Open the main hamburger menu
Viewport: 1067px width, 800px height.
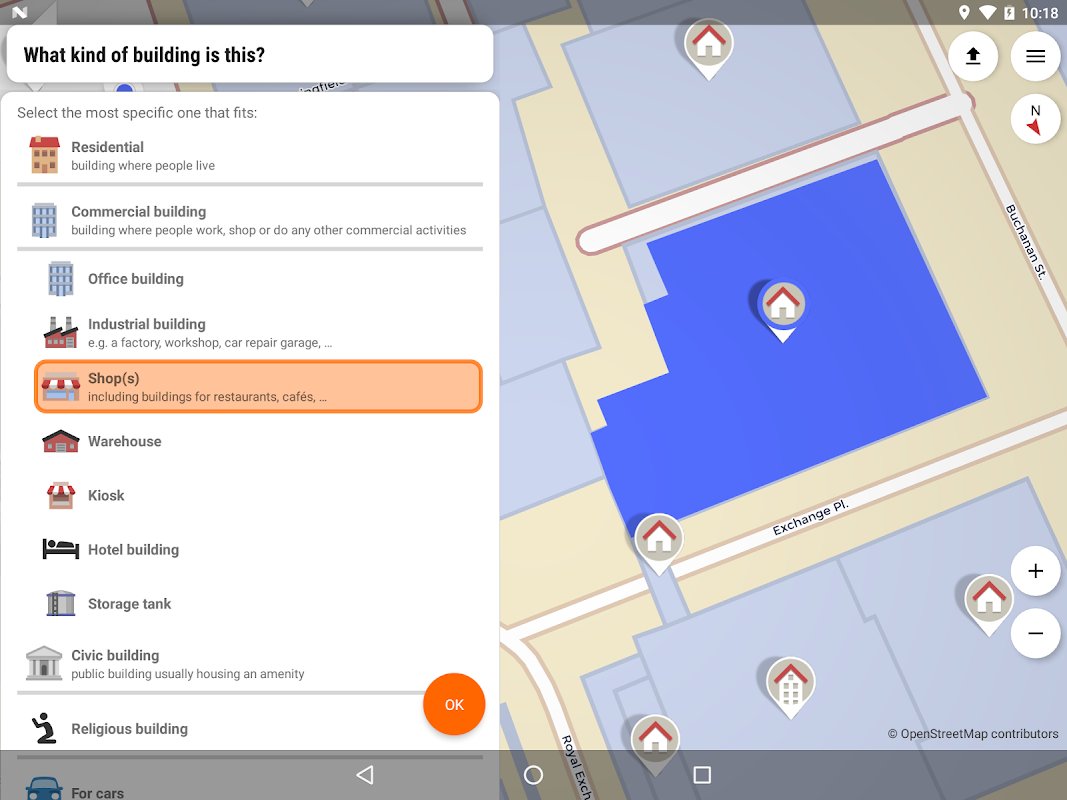pos(1035,56)
